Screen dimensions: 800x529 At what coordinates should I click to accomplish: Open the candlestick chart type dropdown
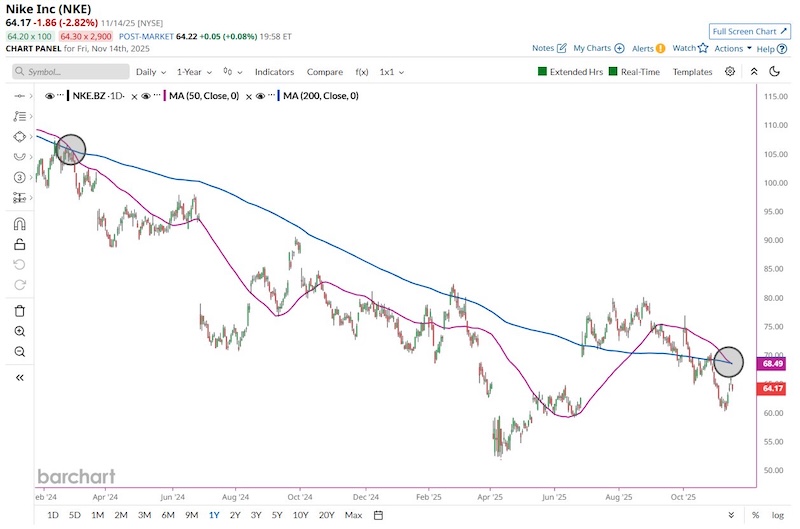(x=233, y=72)
